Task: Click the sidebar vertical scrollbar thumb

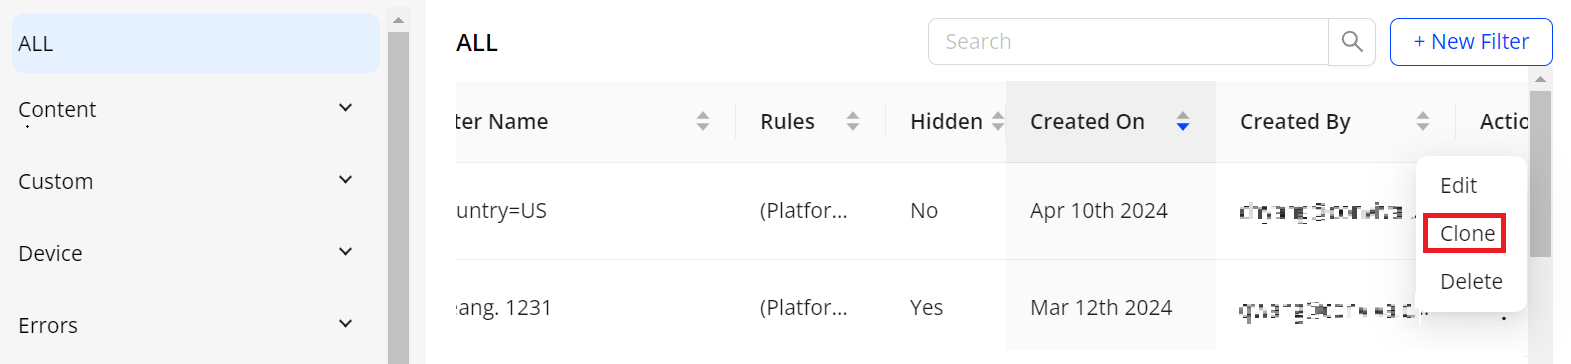Action: (398, 198)
